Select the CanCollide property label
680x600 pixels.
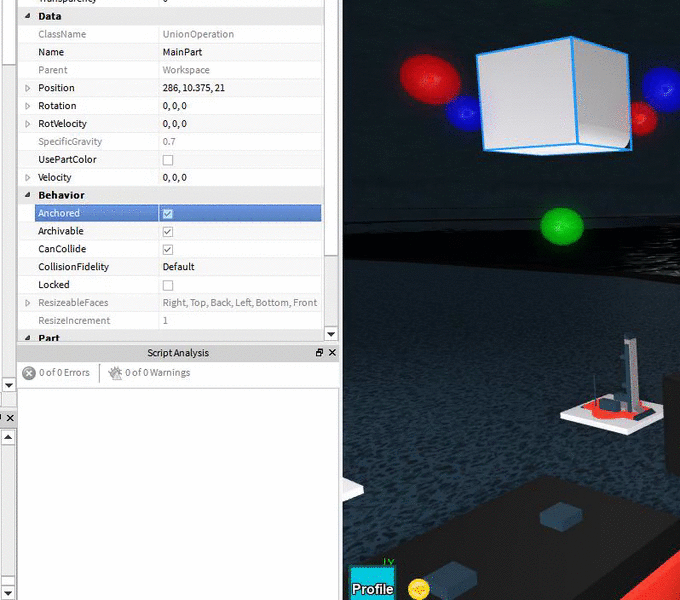tap(62, 249)
